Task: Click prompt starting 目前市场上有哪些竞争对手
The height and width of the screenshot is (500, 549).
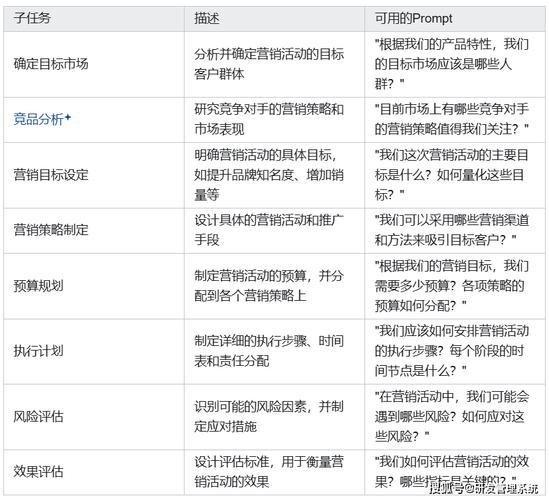Action: tap(452, 119)
